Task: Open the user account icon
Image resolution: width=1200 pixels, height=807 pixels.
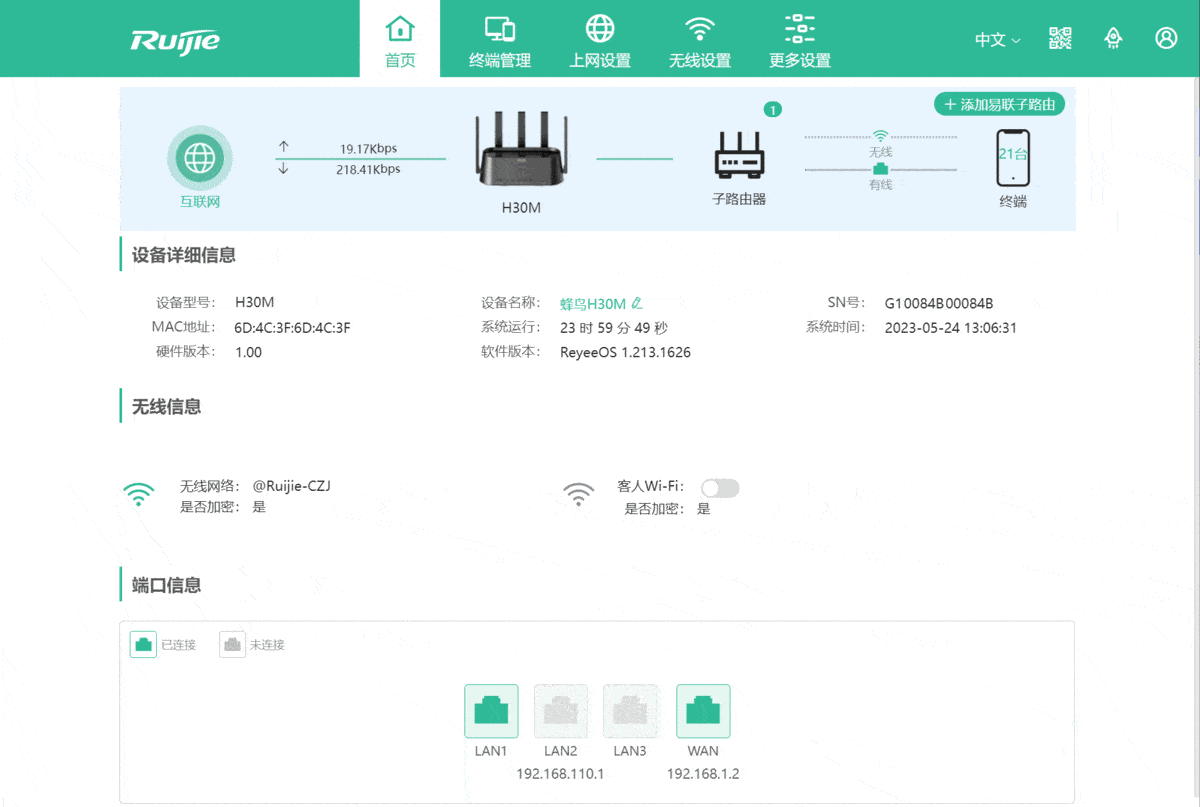Action: [x=1166, y=38]
